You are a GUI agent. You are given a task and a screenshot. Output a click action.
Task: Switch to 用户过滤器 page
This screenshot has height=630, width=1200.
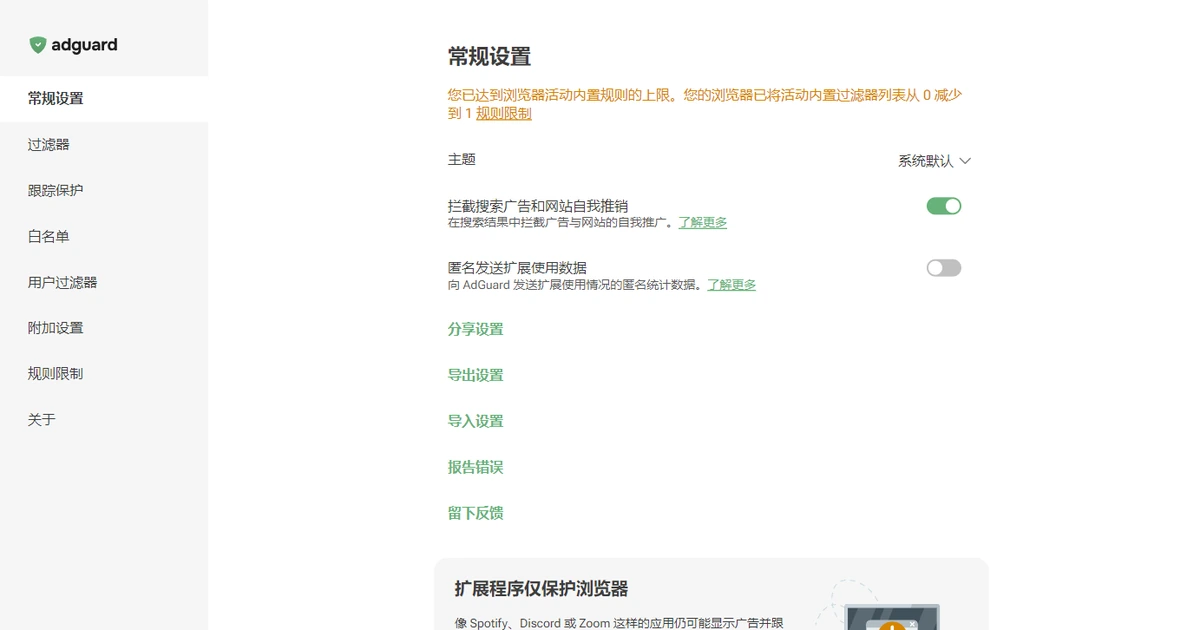(104, 283)
